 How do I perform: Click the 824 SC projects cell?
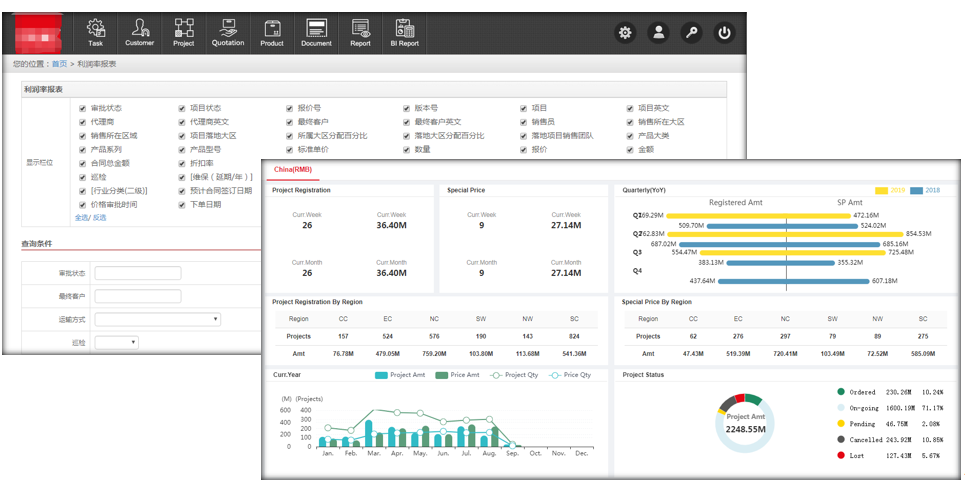574,337
